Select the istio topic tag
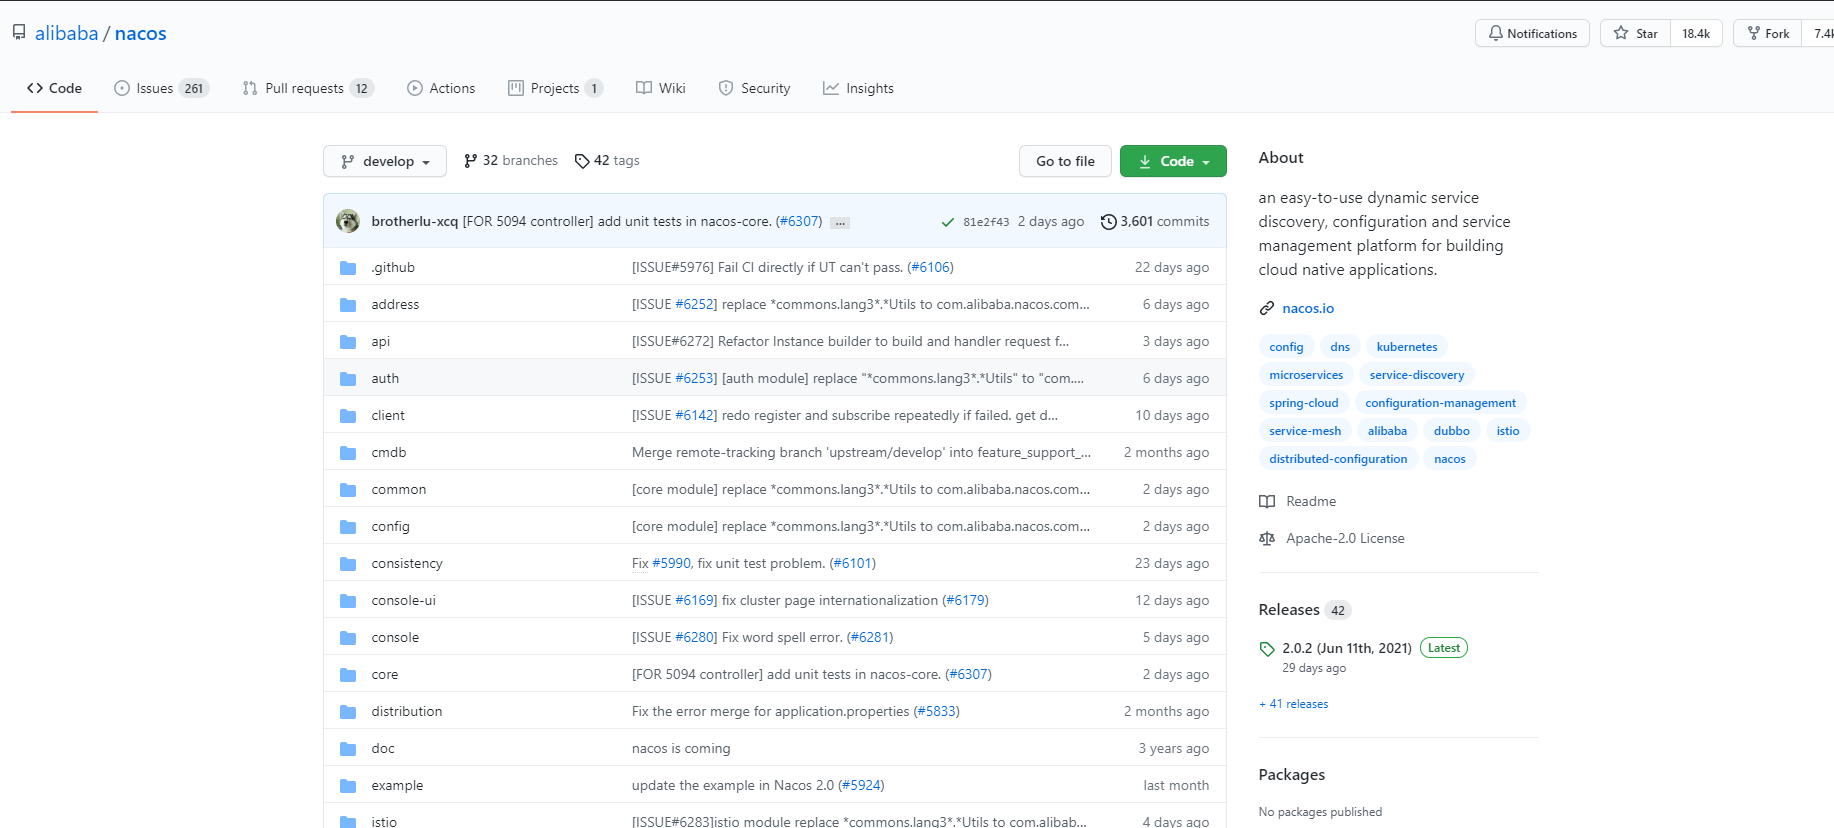The height and width of the screenshot is (828, 1834). click(1508, 431)
